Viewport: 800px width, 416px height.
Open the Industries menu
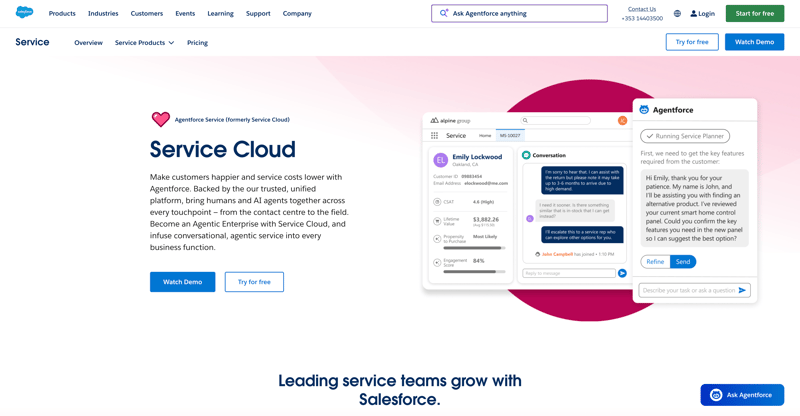point(103,14)
